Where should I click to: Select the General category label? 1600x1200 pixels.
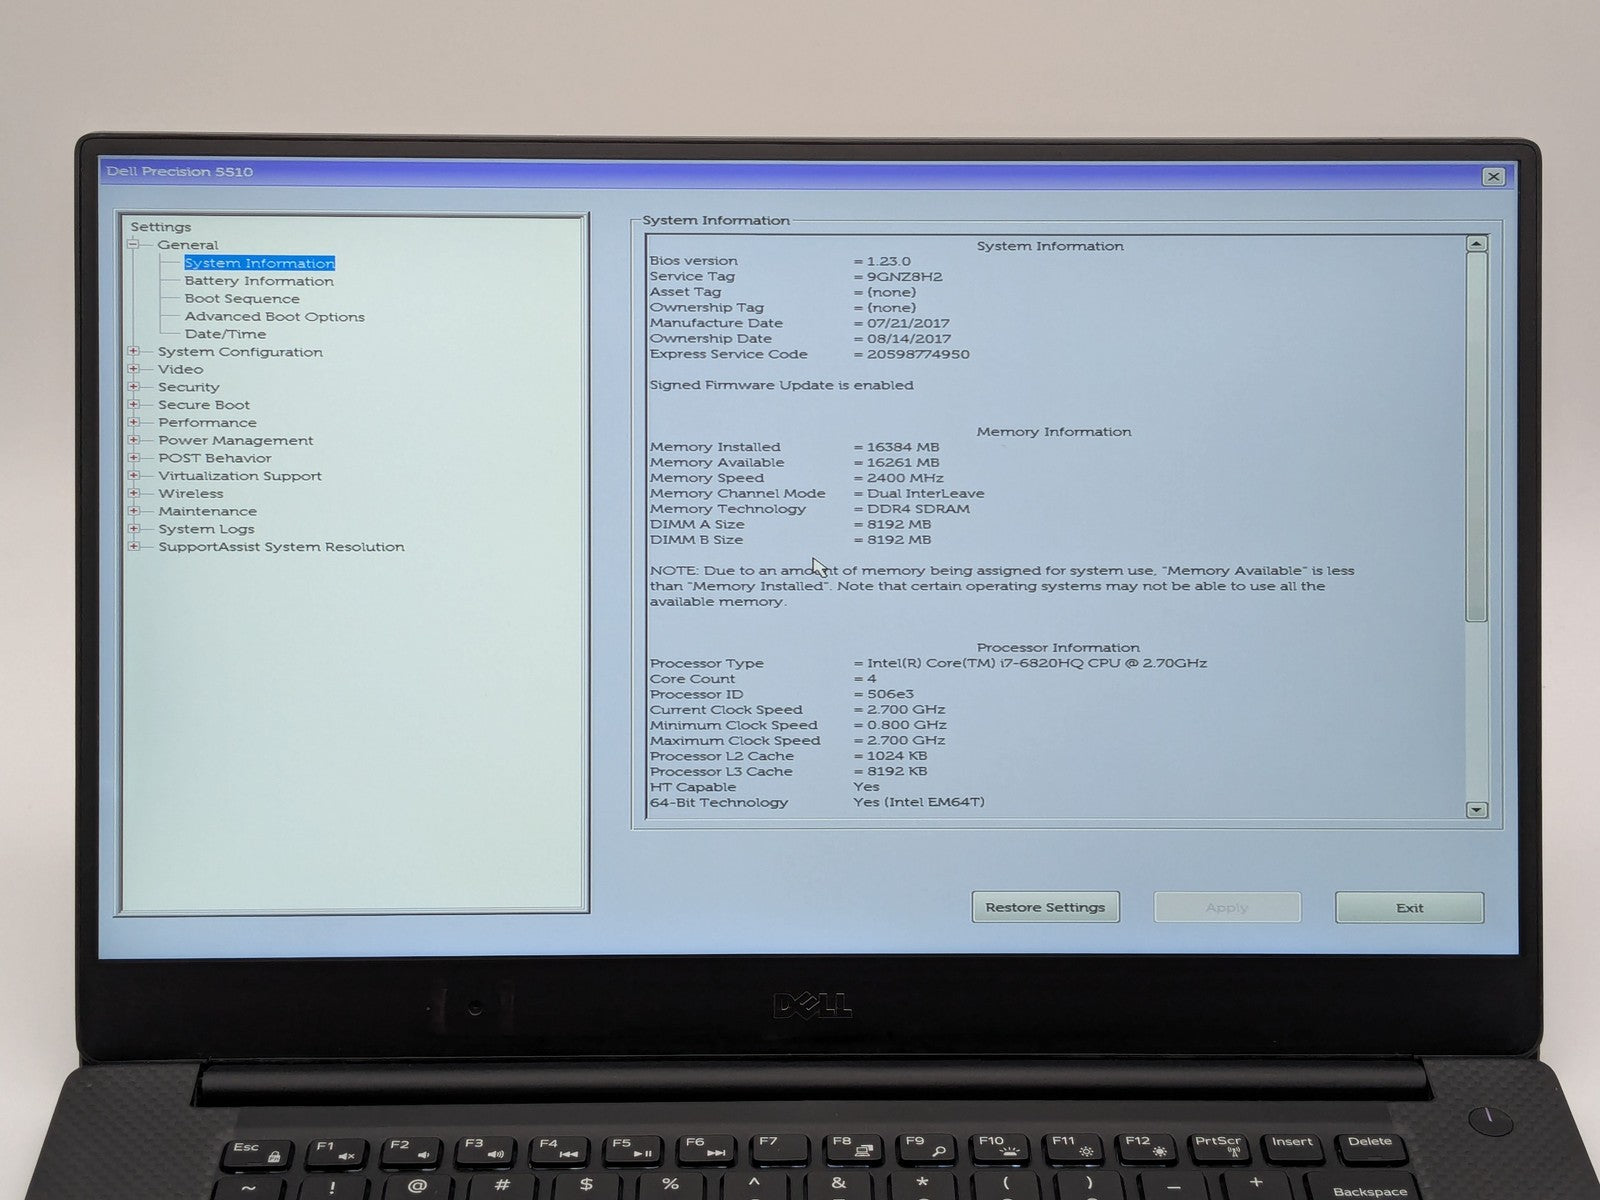(x=188, y=245)
